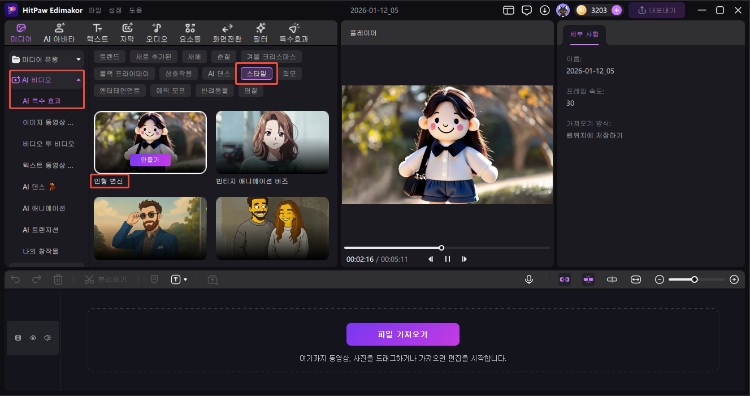Screen dimensions: 750x396
Task: Click the player progress bar handle
Action: 441,248
